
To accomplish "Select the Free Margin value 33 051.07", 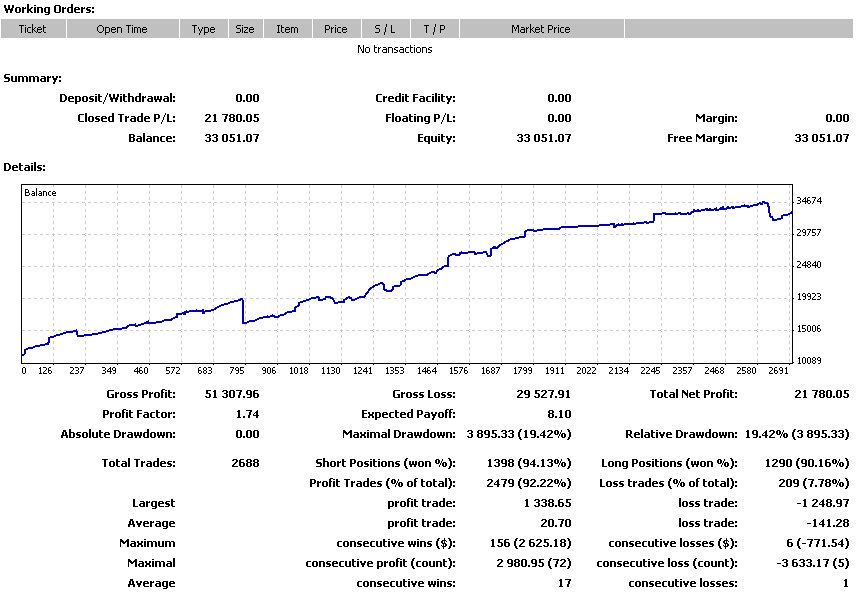I will (821, 138).
